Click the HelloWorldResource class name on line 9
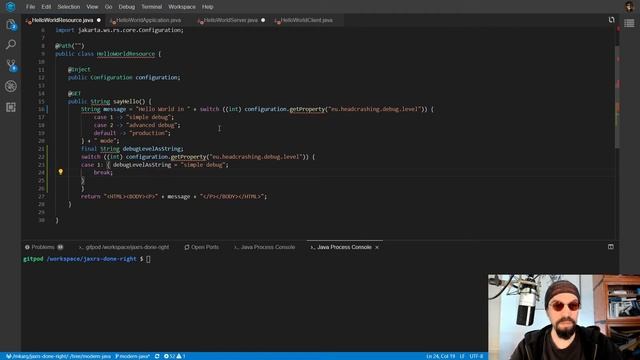Image resolution: width=640 pixels, height=360 pixels. point(126,54)
